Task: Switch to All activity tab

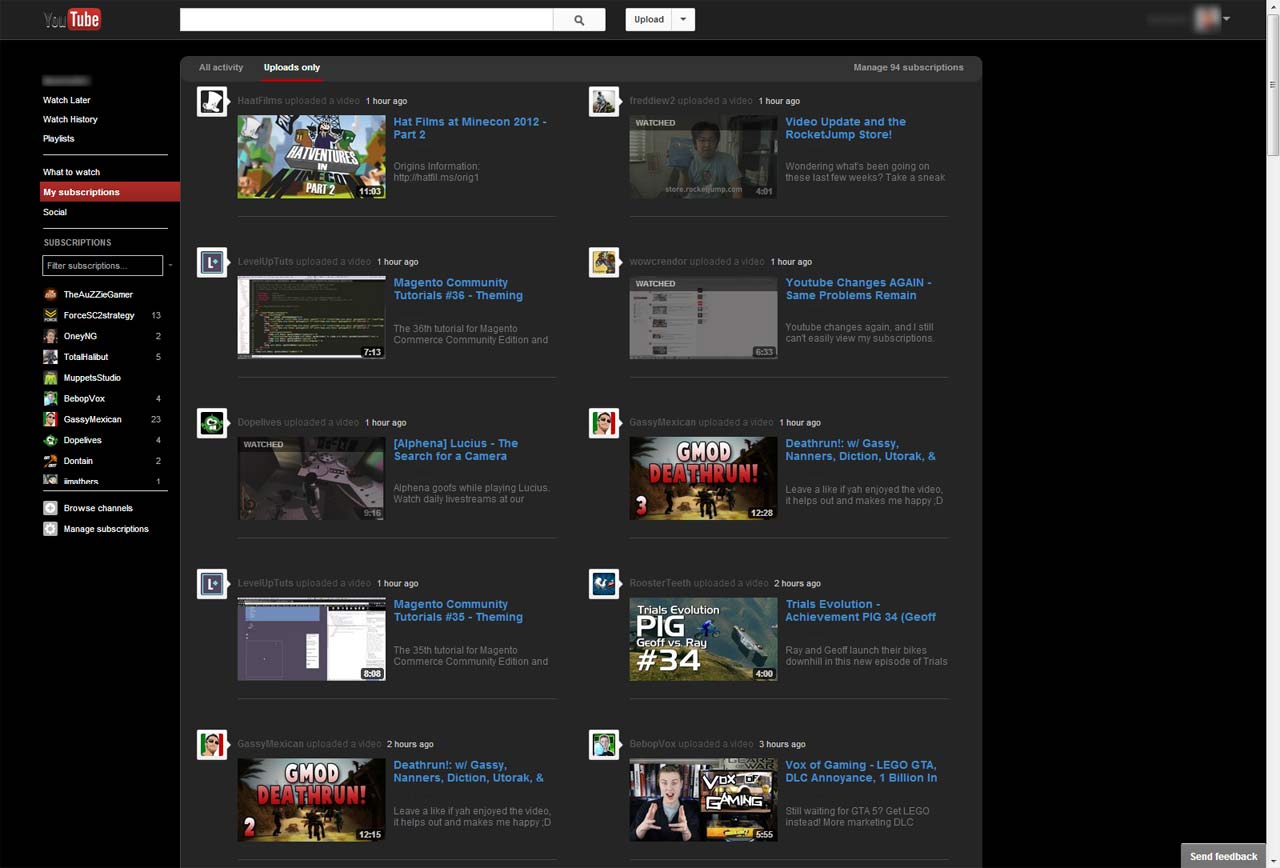Action: point(221,68)
